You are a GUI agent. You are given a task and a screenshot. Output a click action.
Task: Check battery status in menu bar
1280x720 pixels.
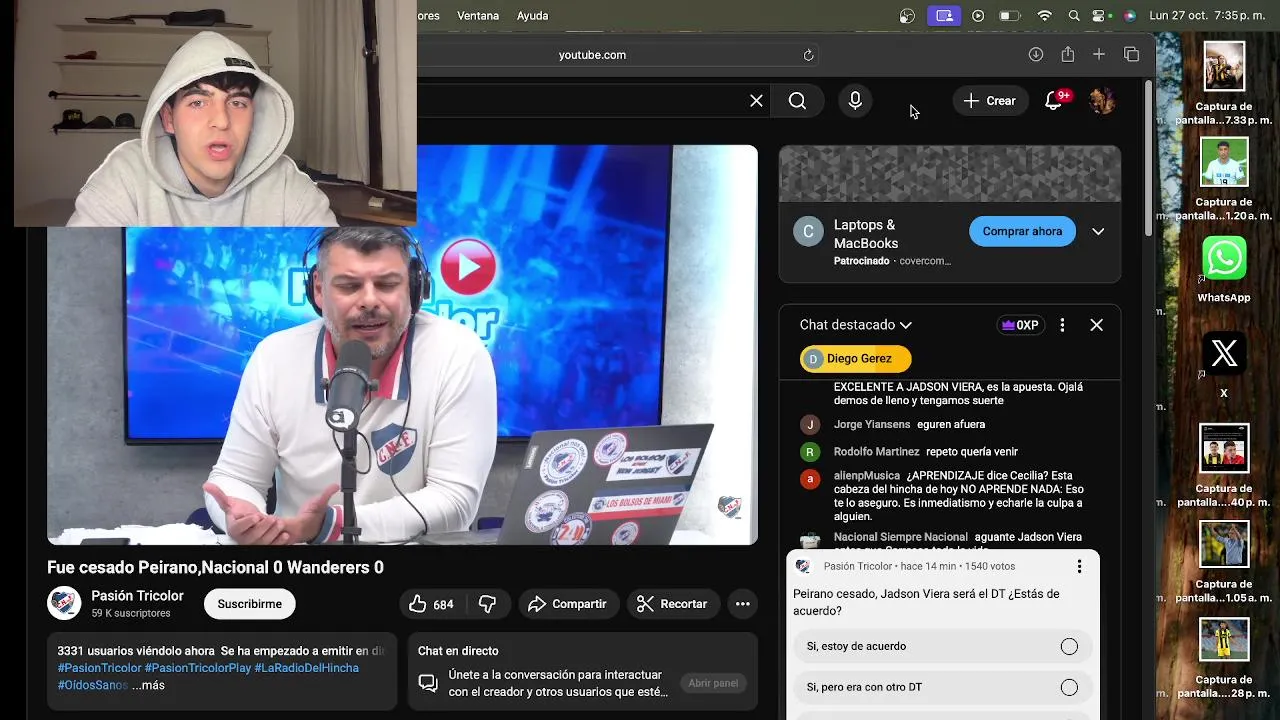(x=1010, y=16)
